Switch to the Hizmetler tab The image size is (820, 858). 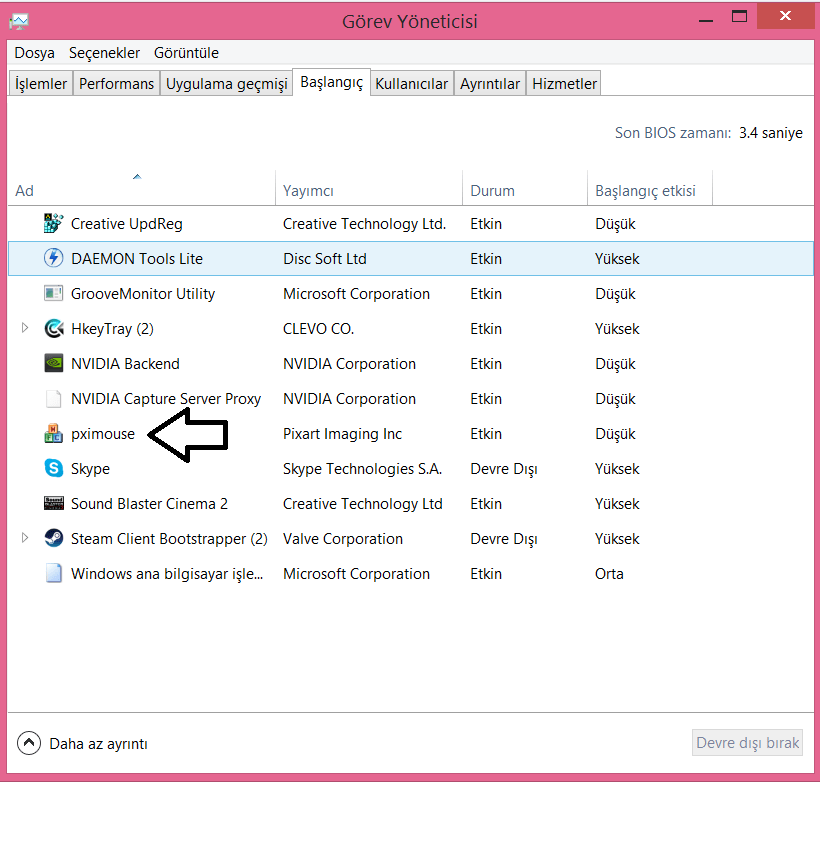pyautogui.click(x=564, y=84)
